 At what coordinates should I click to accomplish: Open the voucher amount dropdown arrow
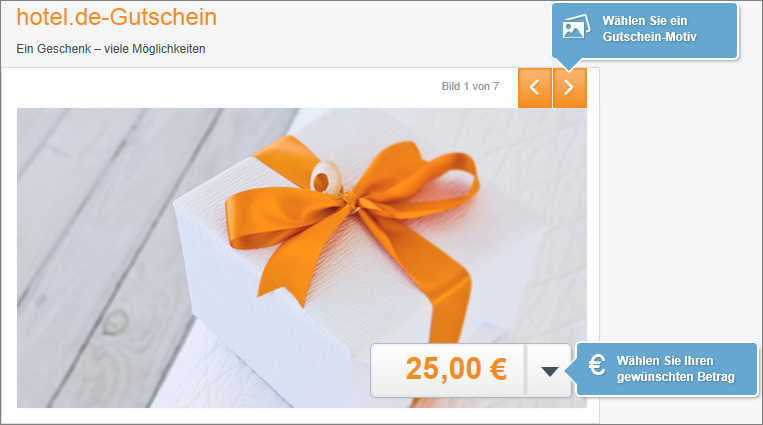(549, 371)
